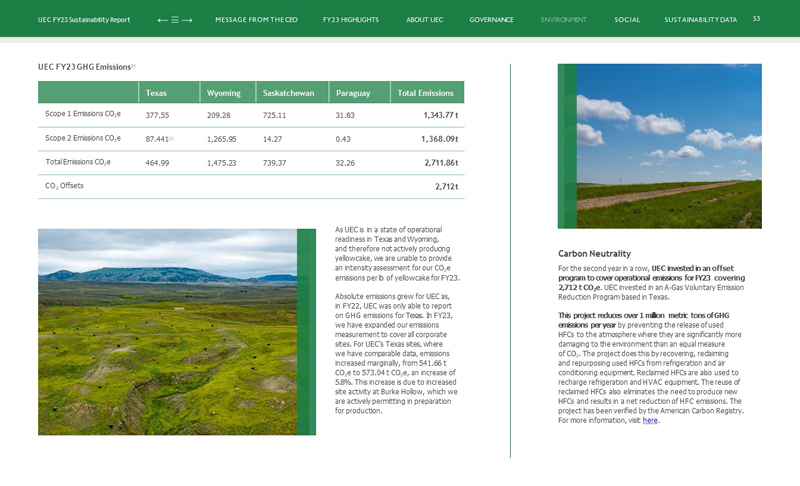Click the previous page left arrow
The width and height of the screenshot is (800, 486).
(162, 20)
